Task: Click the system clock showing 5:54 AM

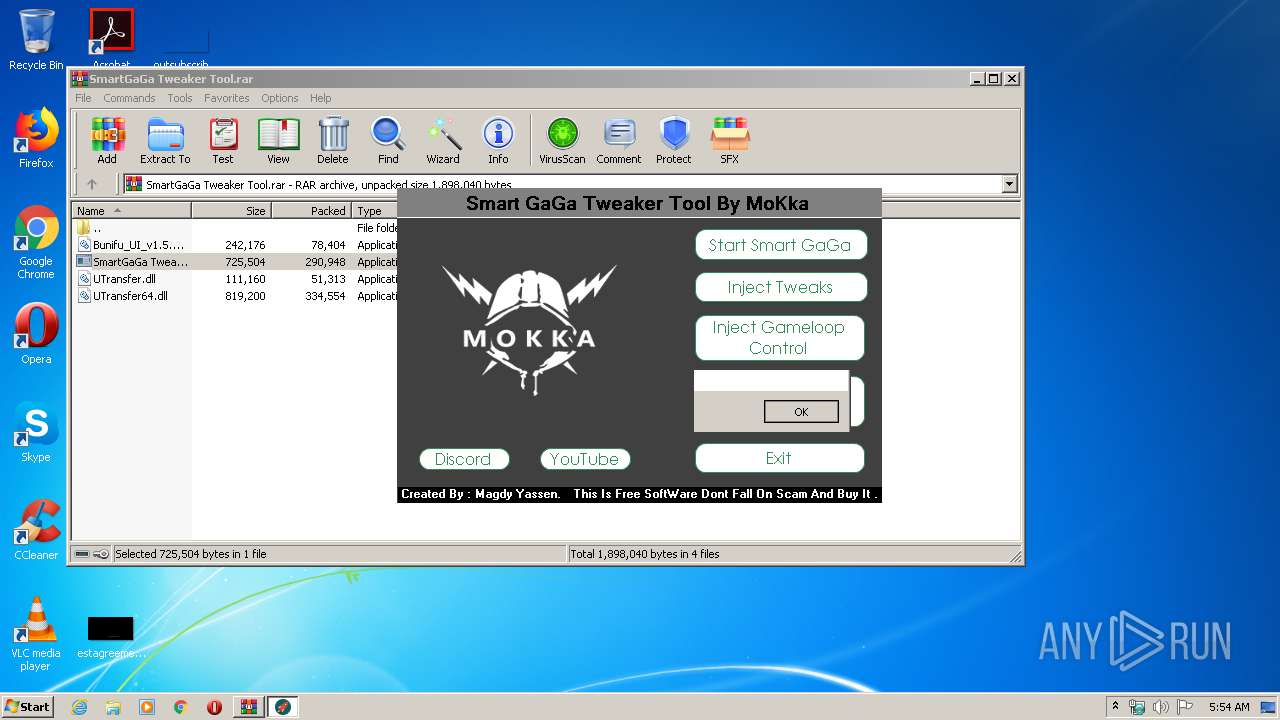Action: coord(1229,707)
